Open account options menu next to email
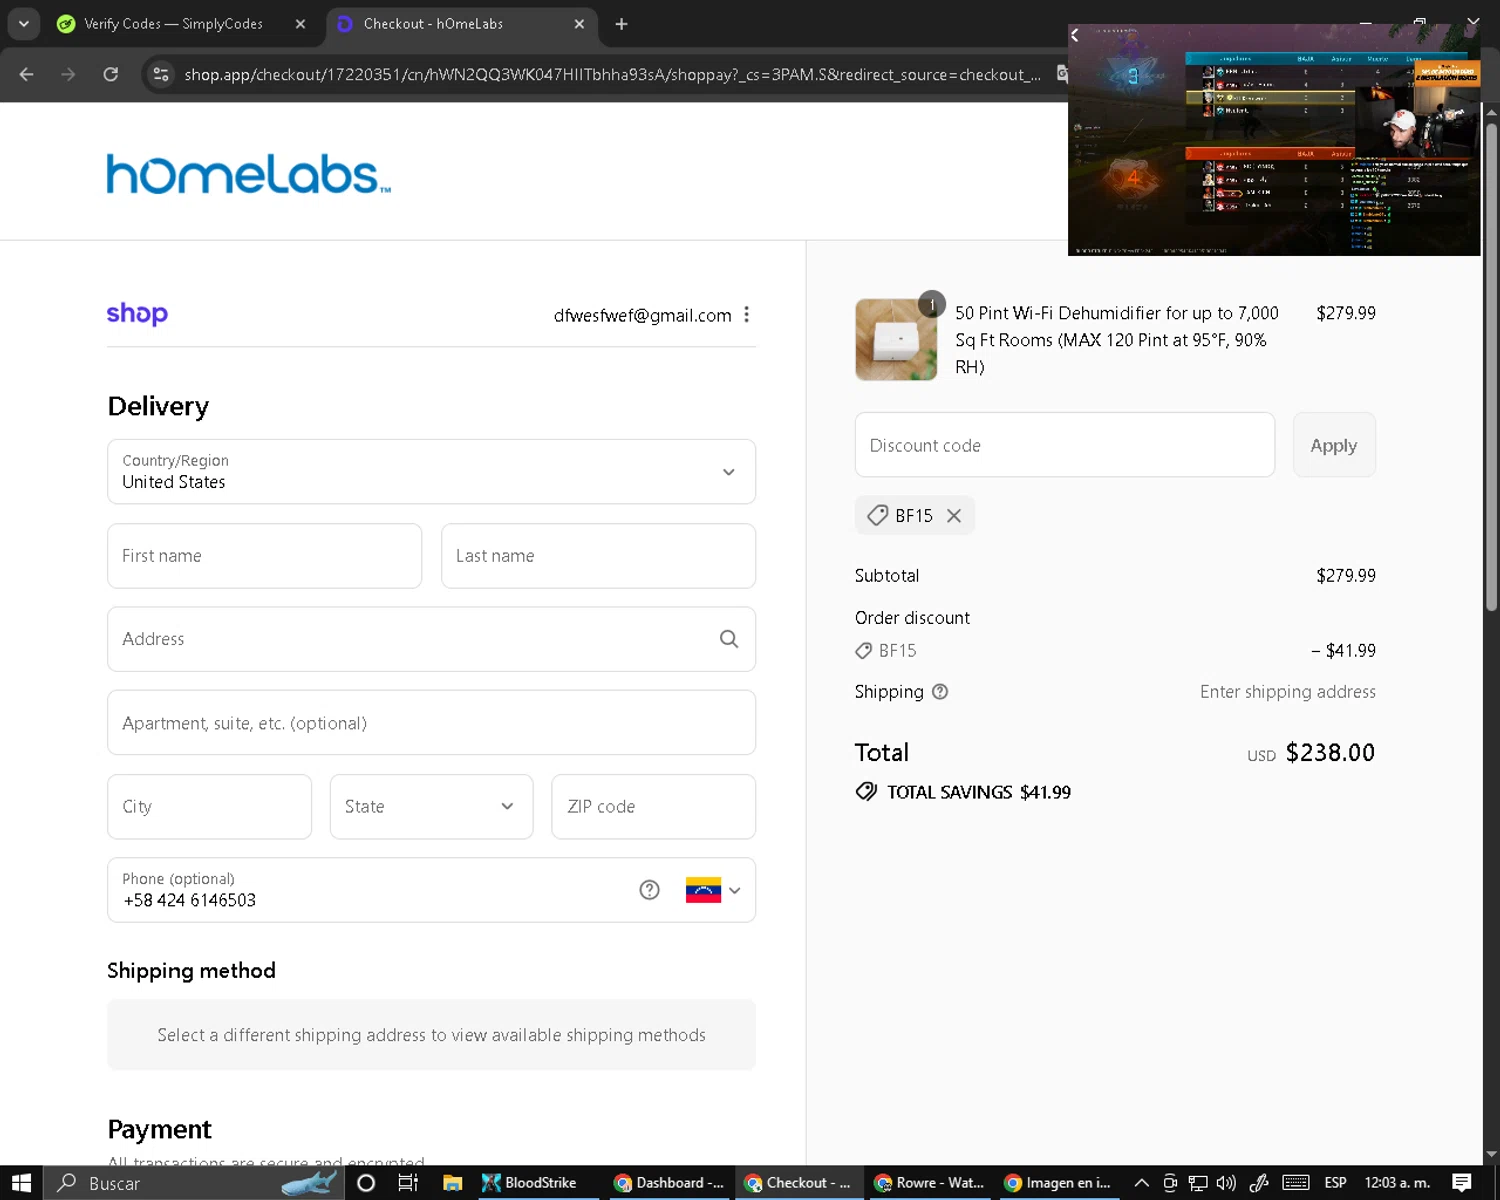Viewport: 1500px width, 1200px height. coord(746,315)
